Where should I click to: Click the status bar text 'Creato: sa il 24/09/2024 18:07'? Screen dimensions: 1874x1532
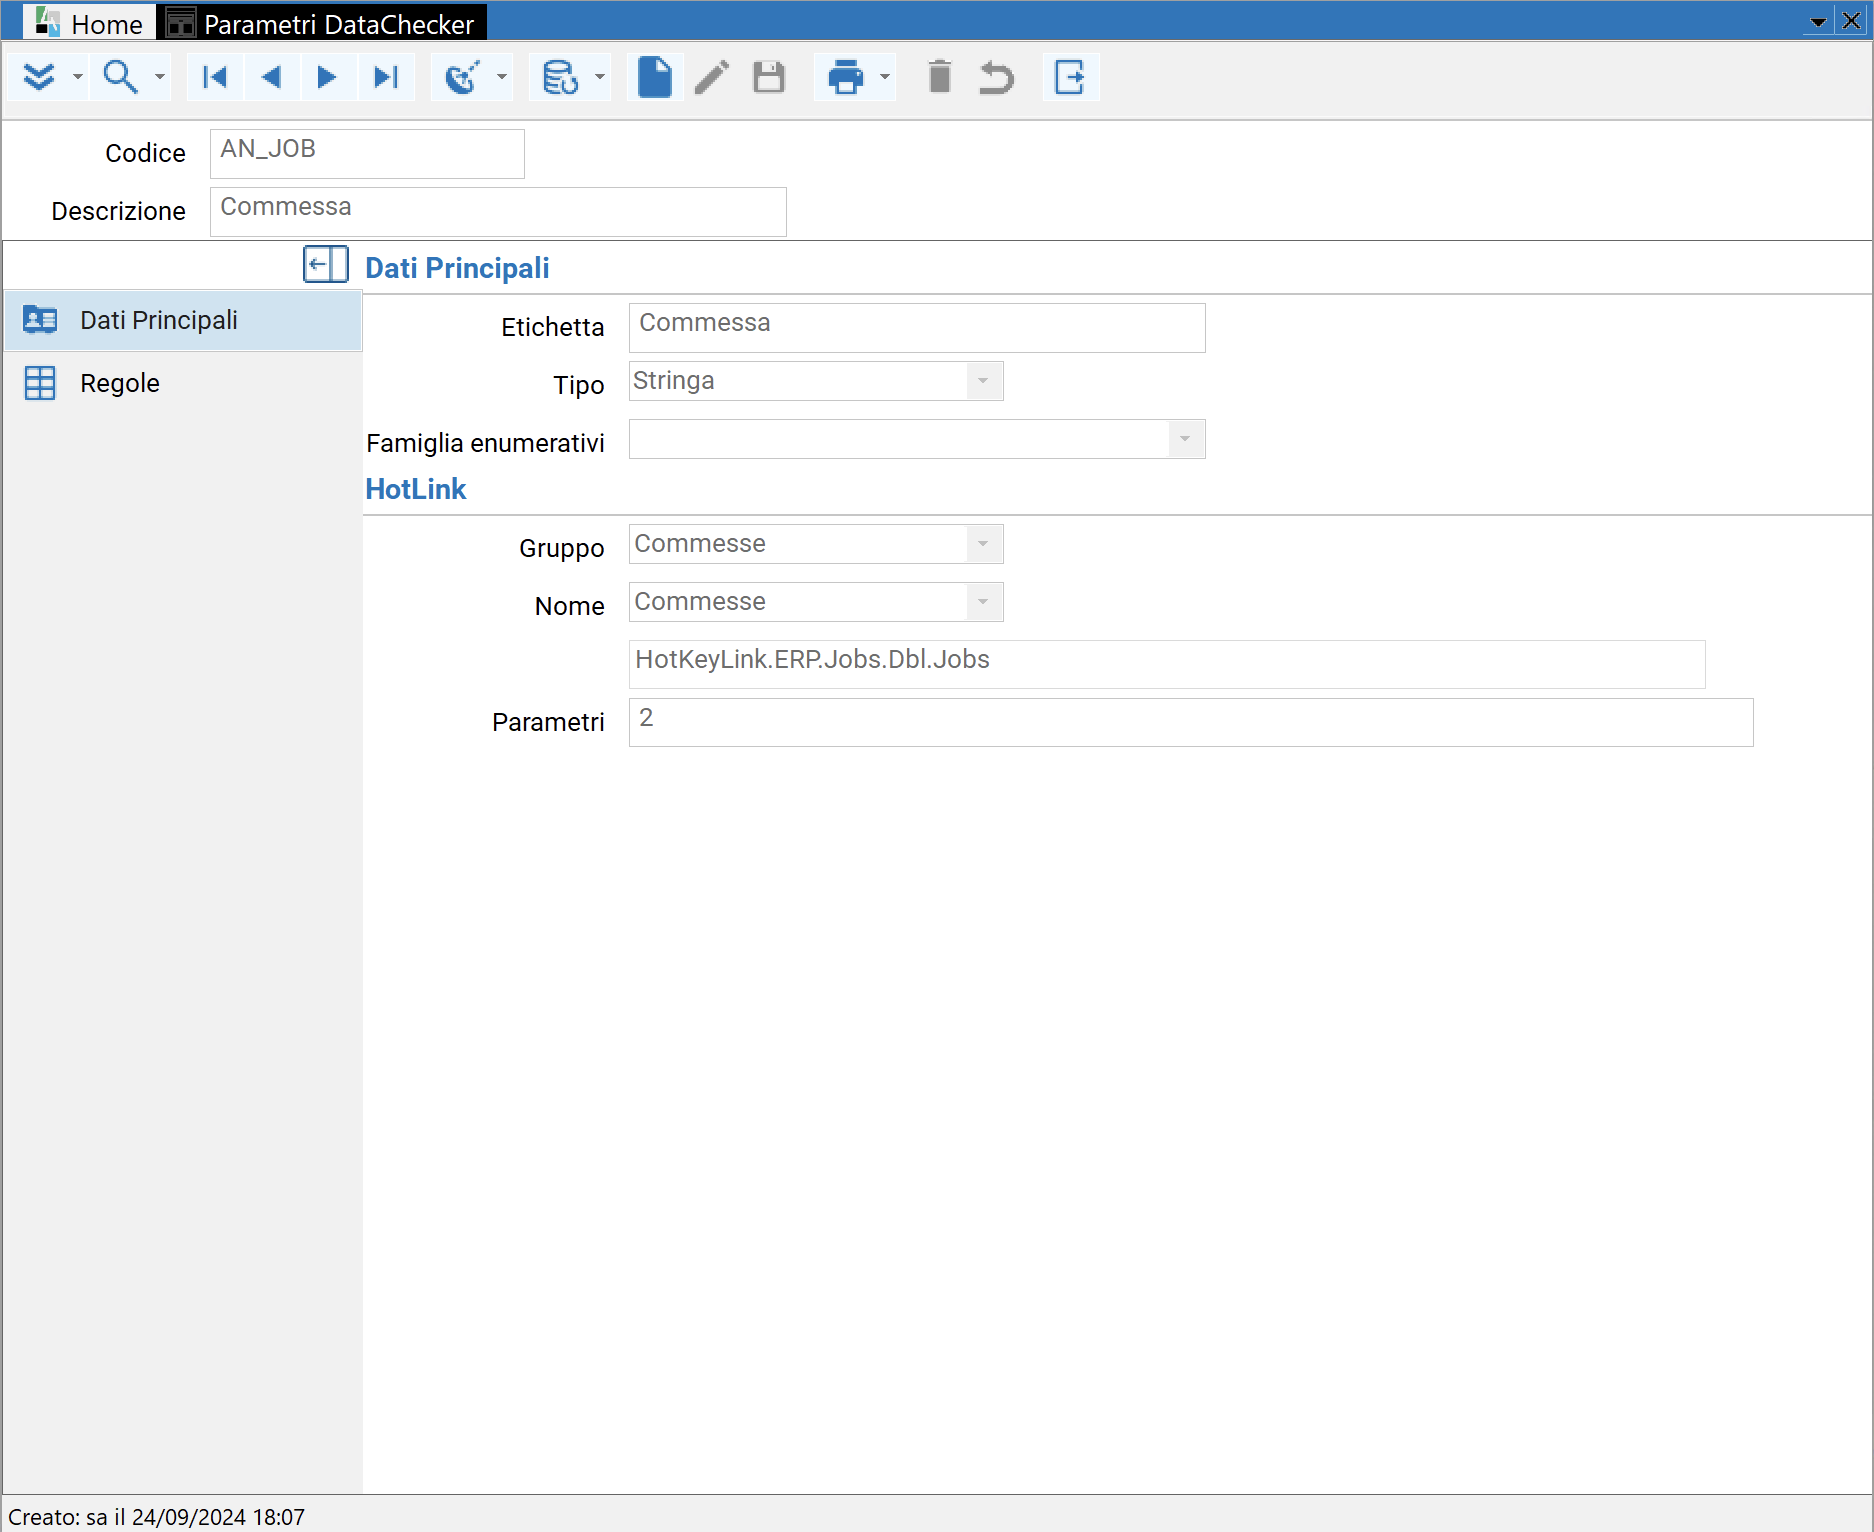click(x=156, y=1517)
